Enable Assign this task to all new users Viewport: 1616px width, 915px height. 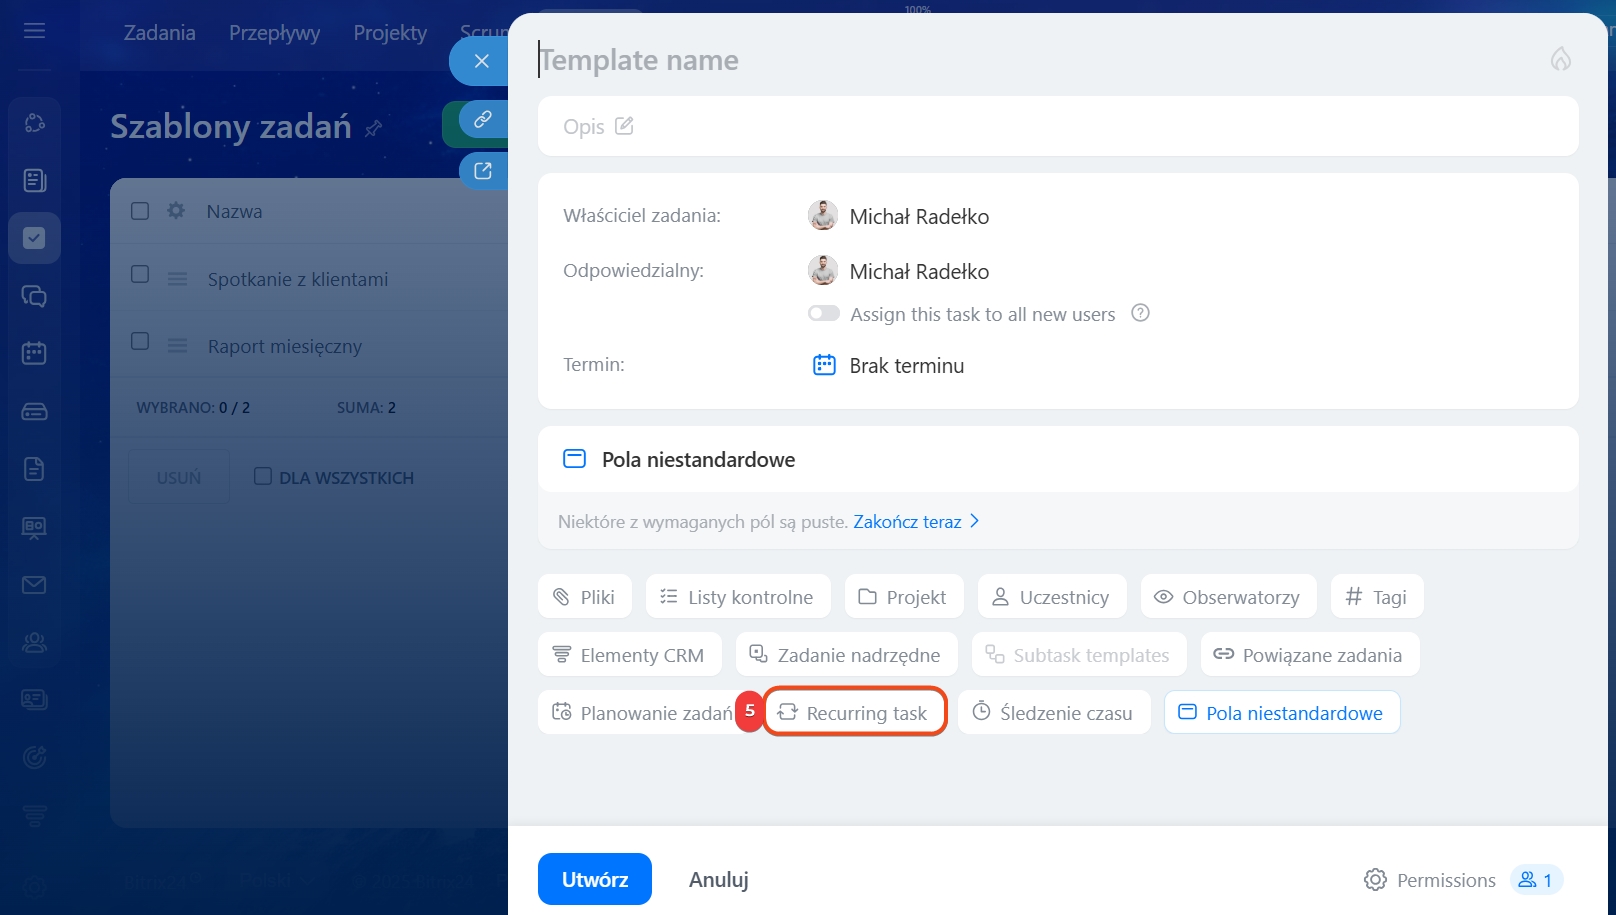[x=824, y=314]
